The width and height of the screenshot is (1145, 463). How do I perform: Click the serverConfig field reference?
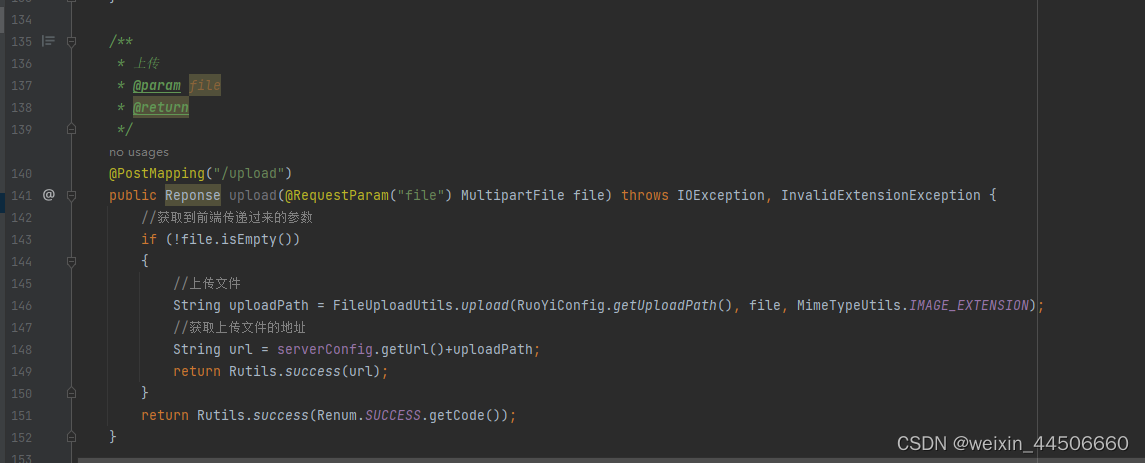click(325, 349)
